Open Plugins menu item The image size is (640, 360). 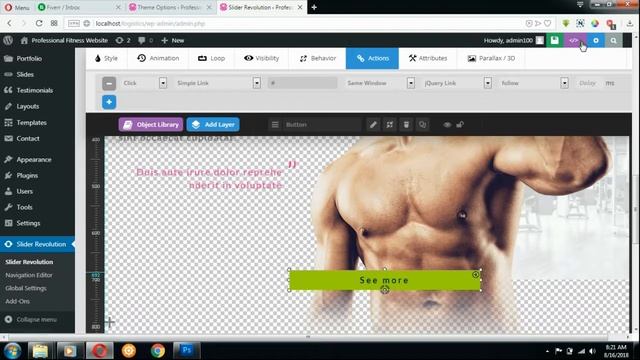coord(27,176)
